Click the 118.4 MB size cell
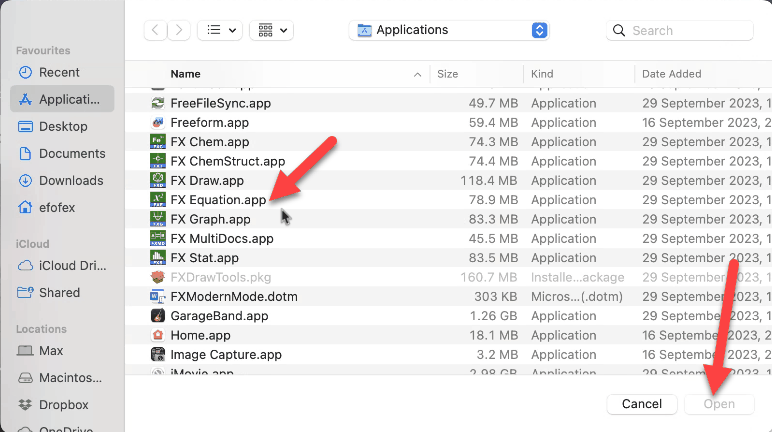The image size is (772, 432). (489, 181)
